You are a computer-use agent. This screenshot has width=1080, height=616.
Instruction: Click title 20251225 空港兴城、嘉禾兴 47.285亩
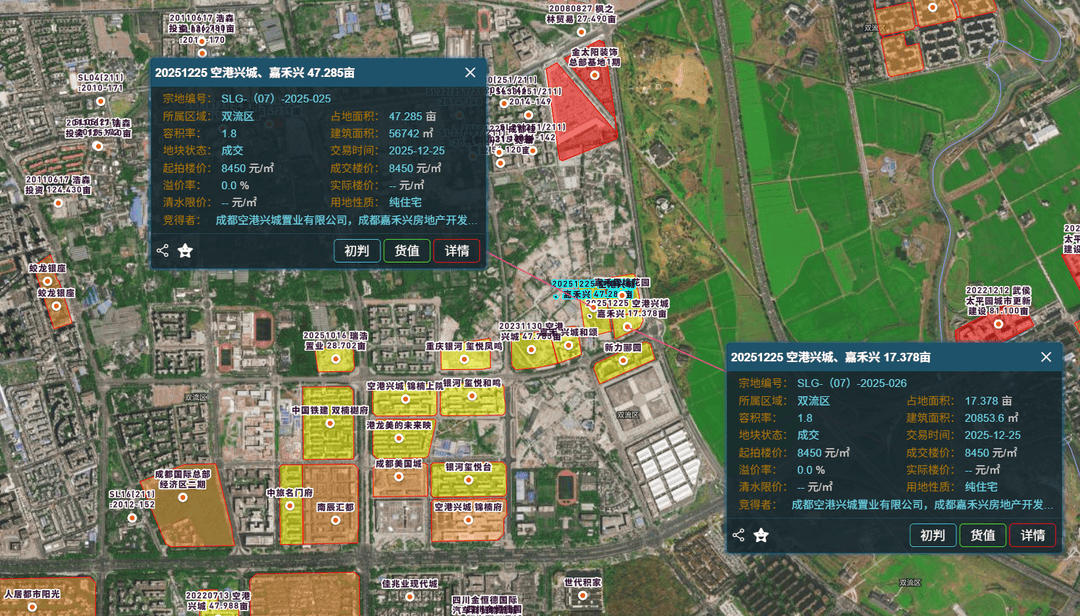tap(255, 72)
